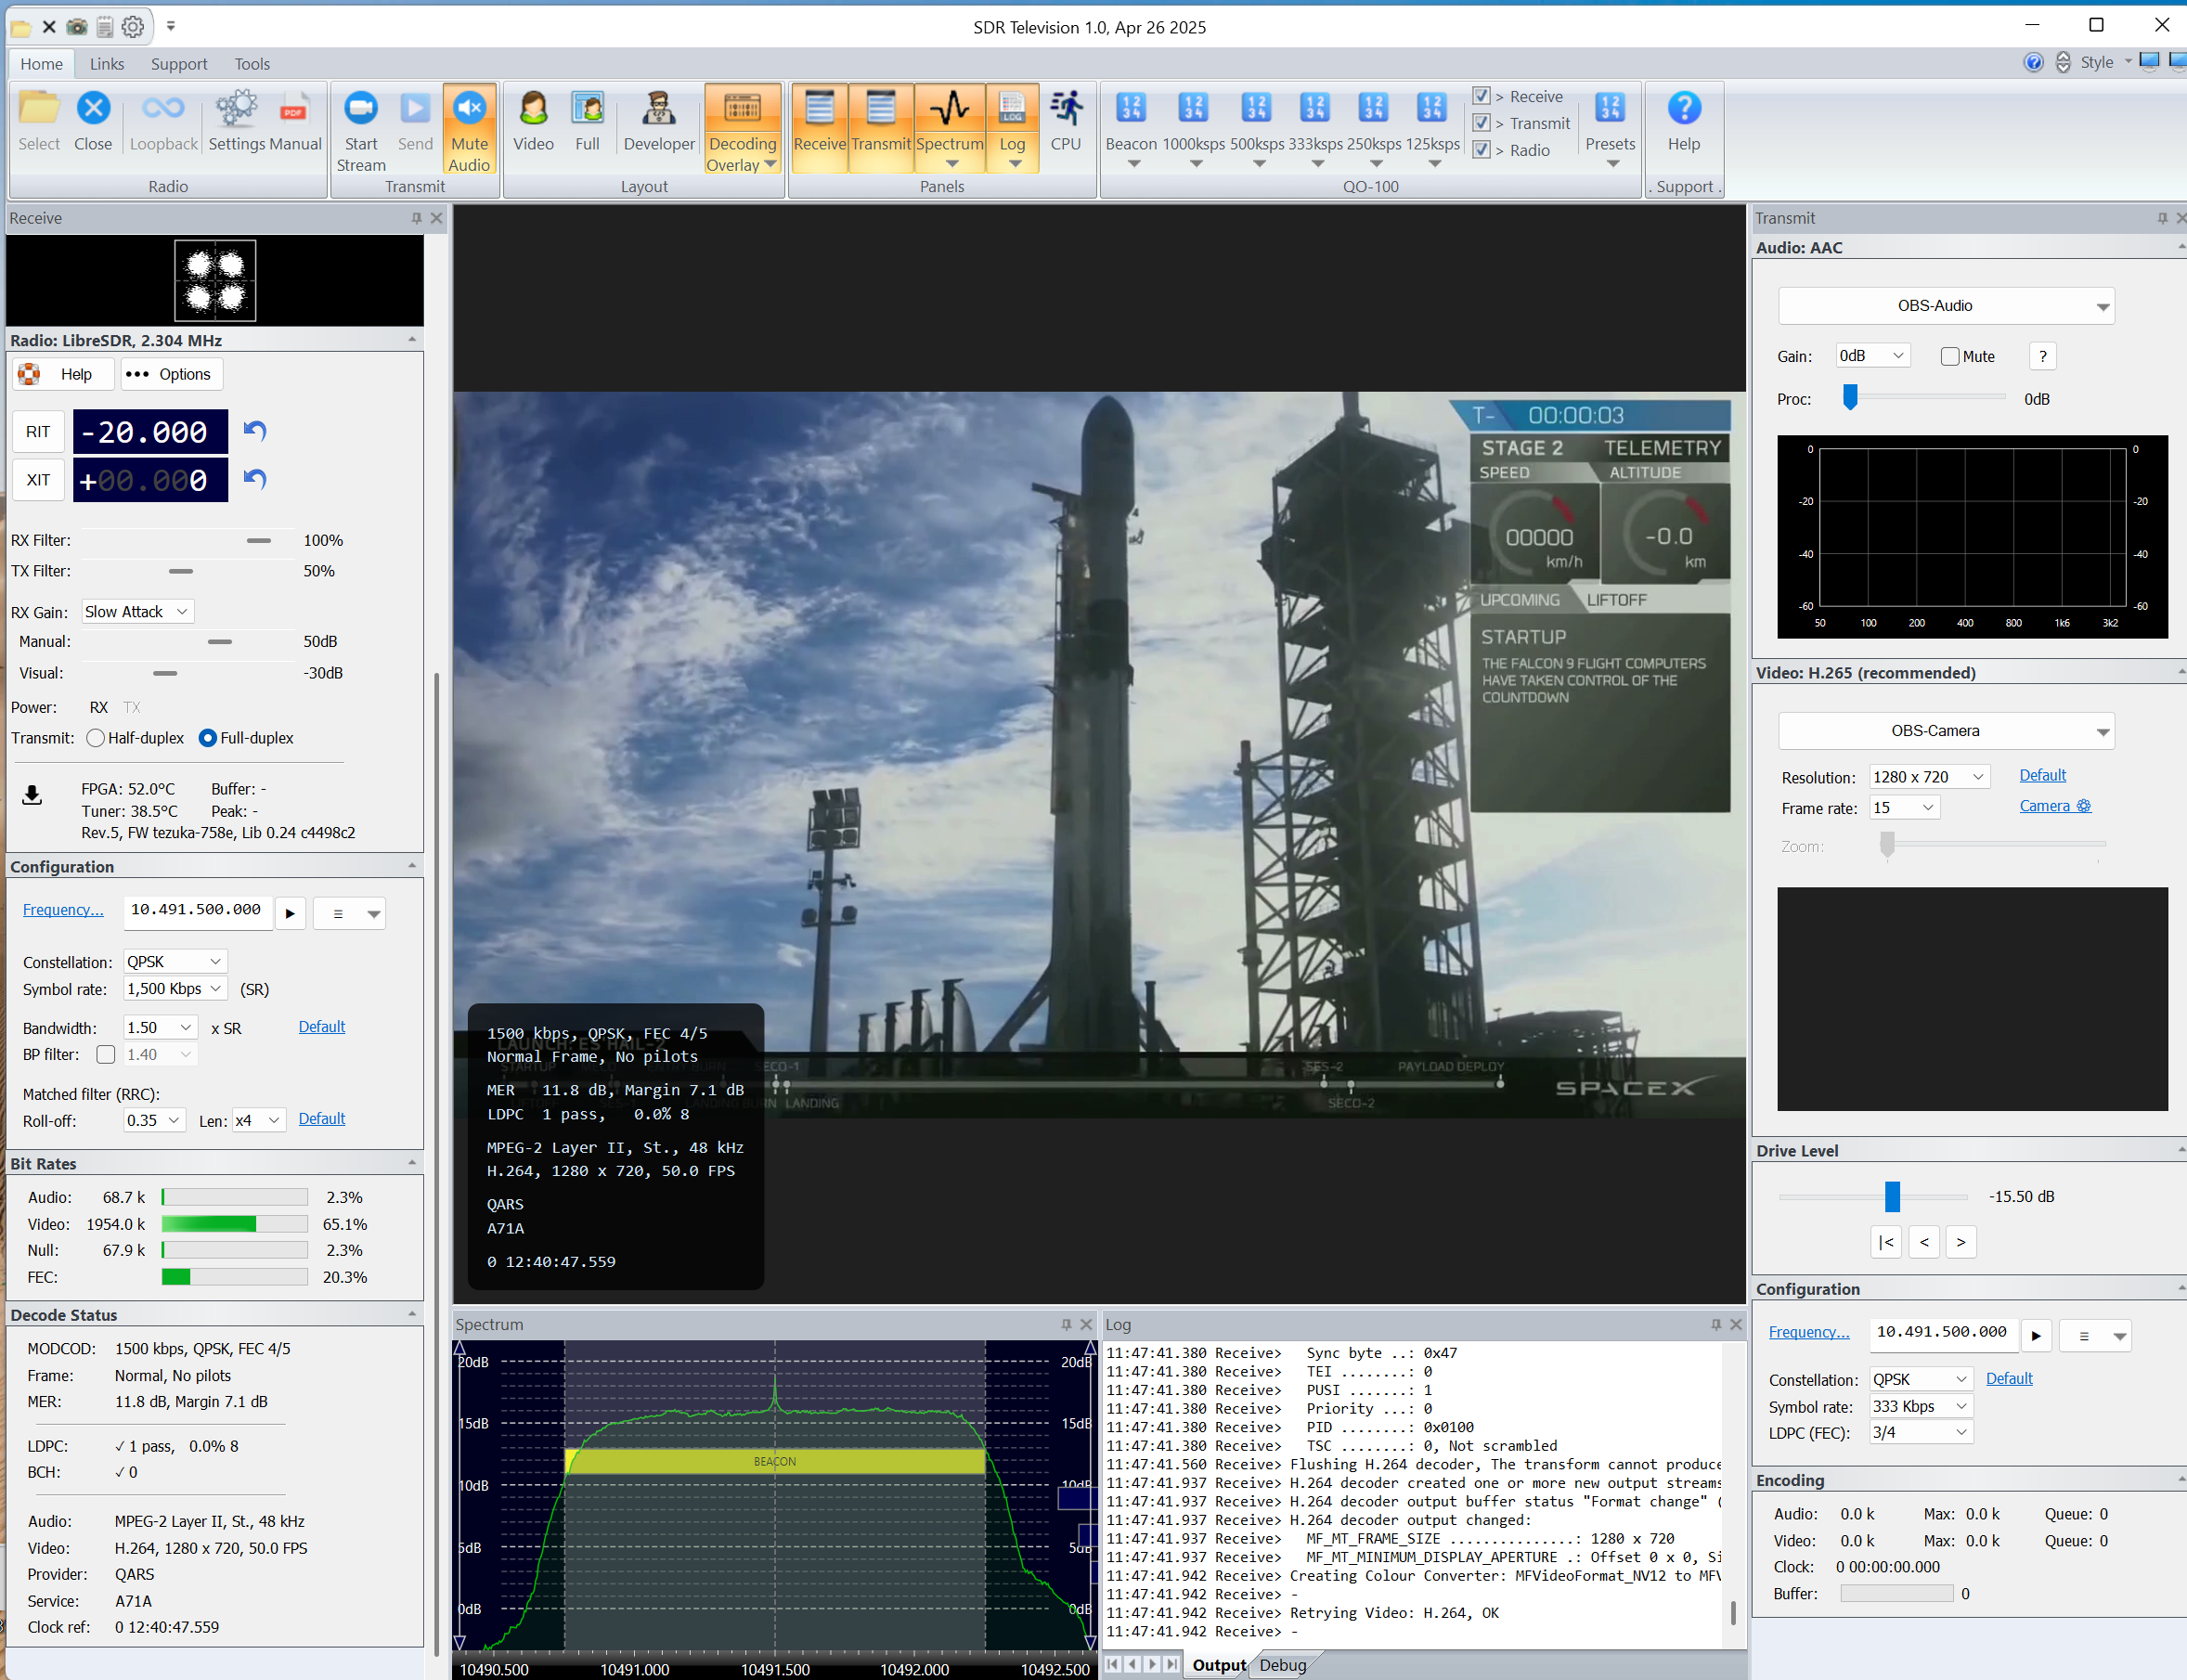Open the PDF Manual icon
This screenshot has width=2187, height=1680.
pos(294,110)
